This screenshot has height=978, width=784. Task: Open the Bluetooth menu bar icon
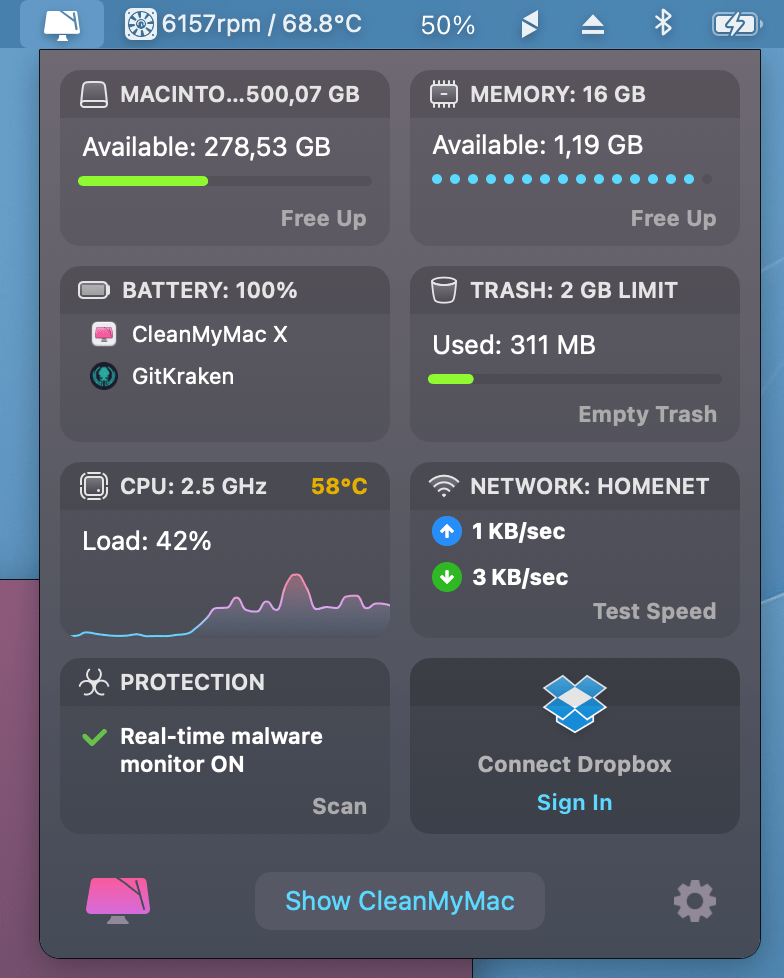click(662, 24)
